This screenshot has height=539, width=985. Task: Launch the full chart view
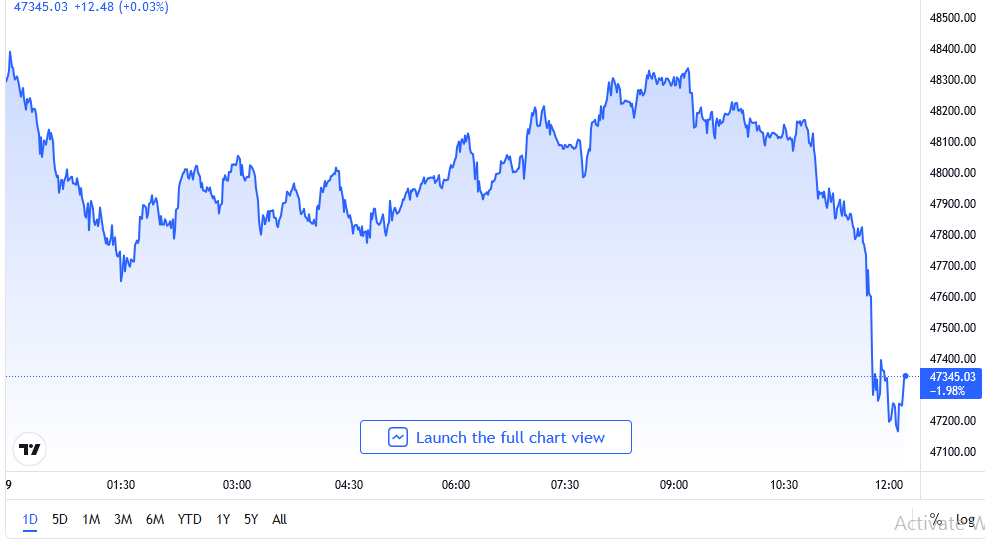496,437
